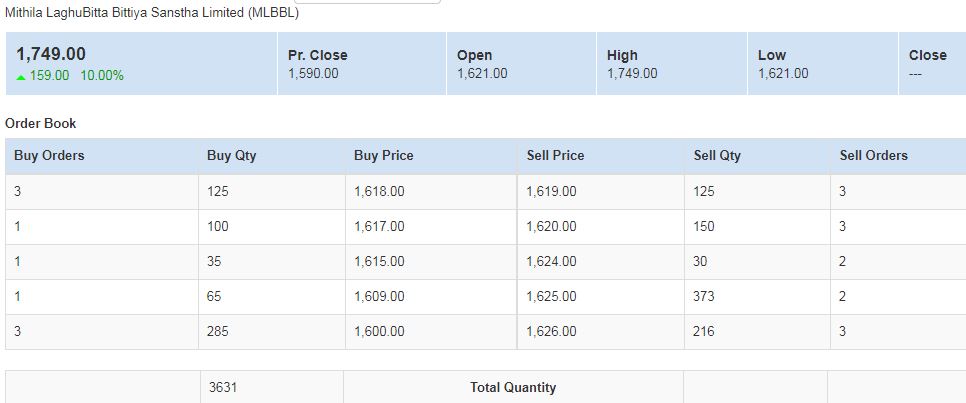Click the Low price 1,621.00 cell
Screen dimensions: 966x403
coord(783,73)
